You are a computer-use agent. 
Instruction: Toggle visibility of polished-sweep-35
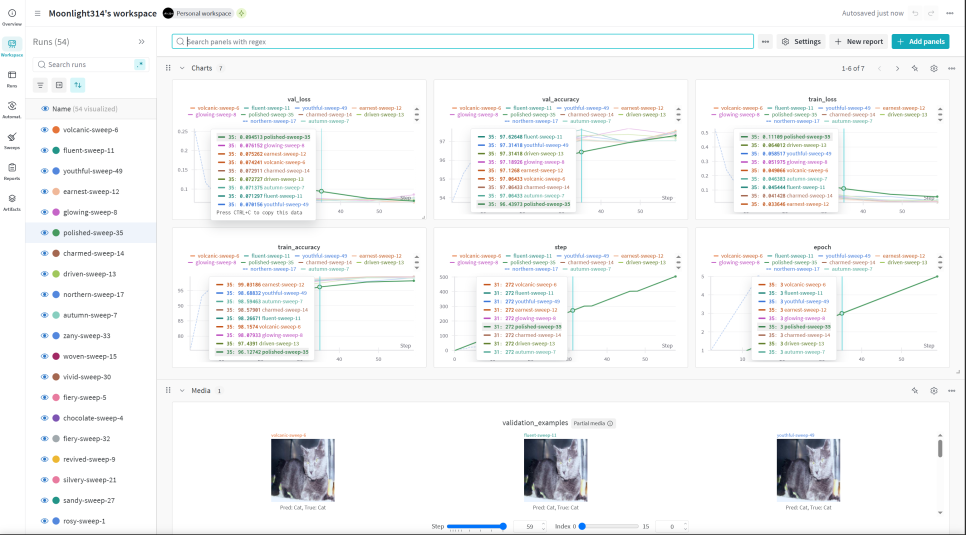click(x=44, y=233)
